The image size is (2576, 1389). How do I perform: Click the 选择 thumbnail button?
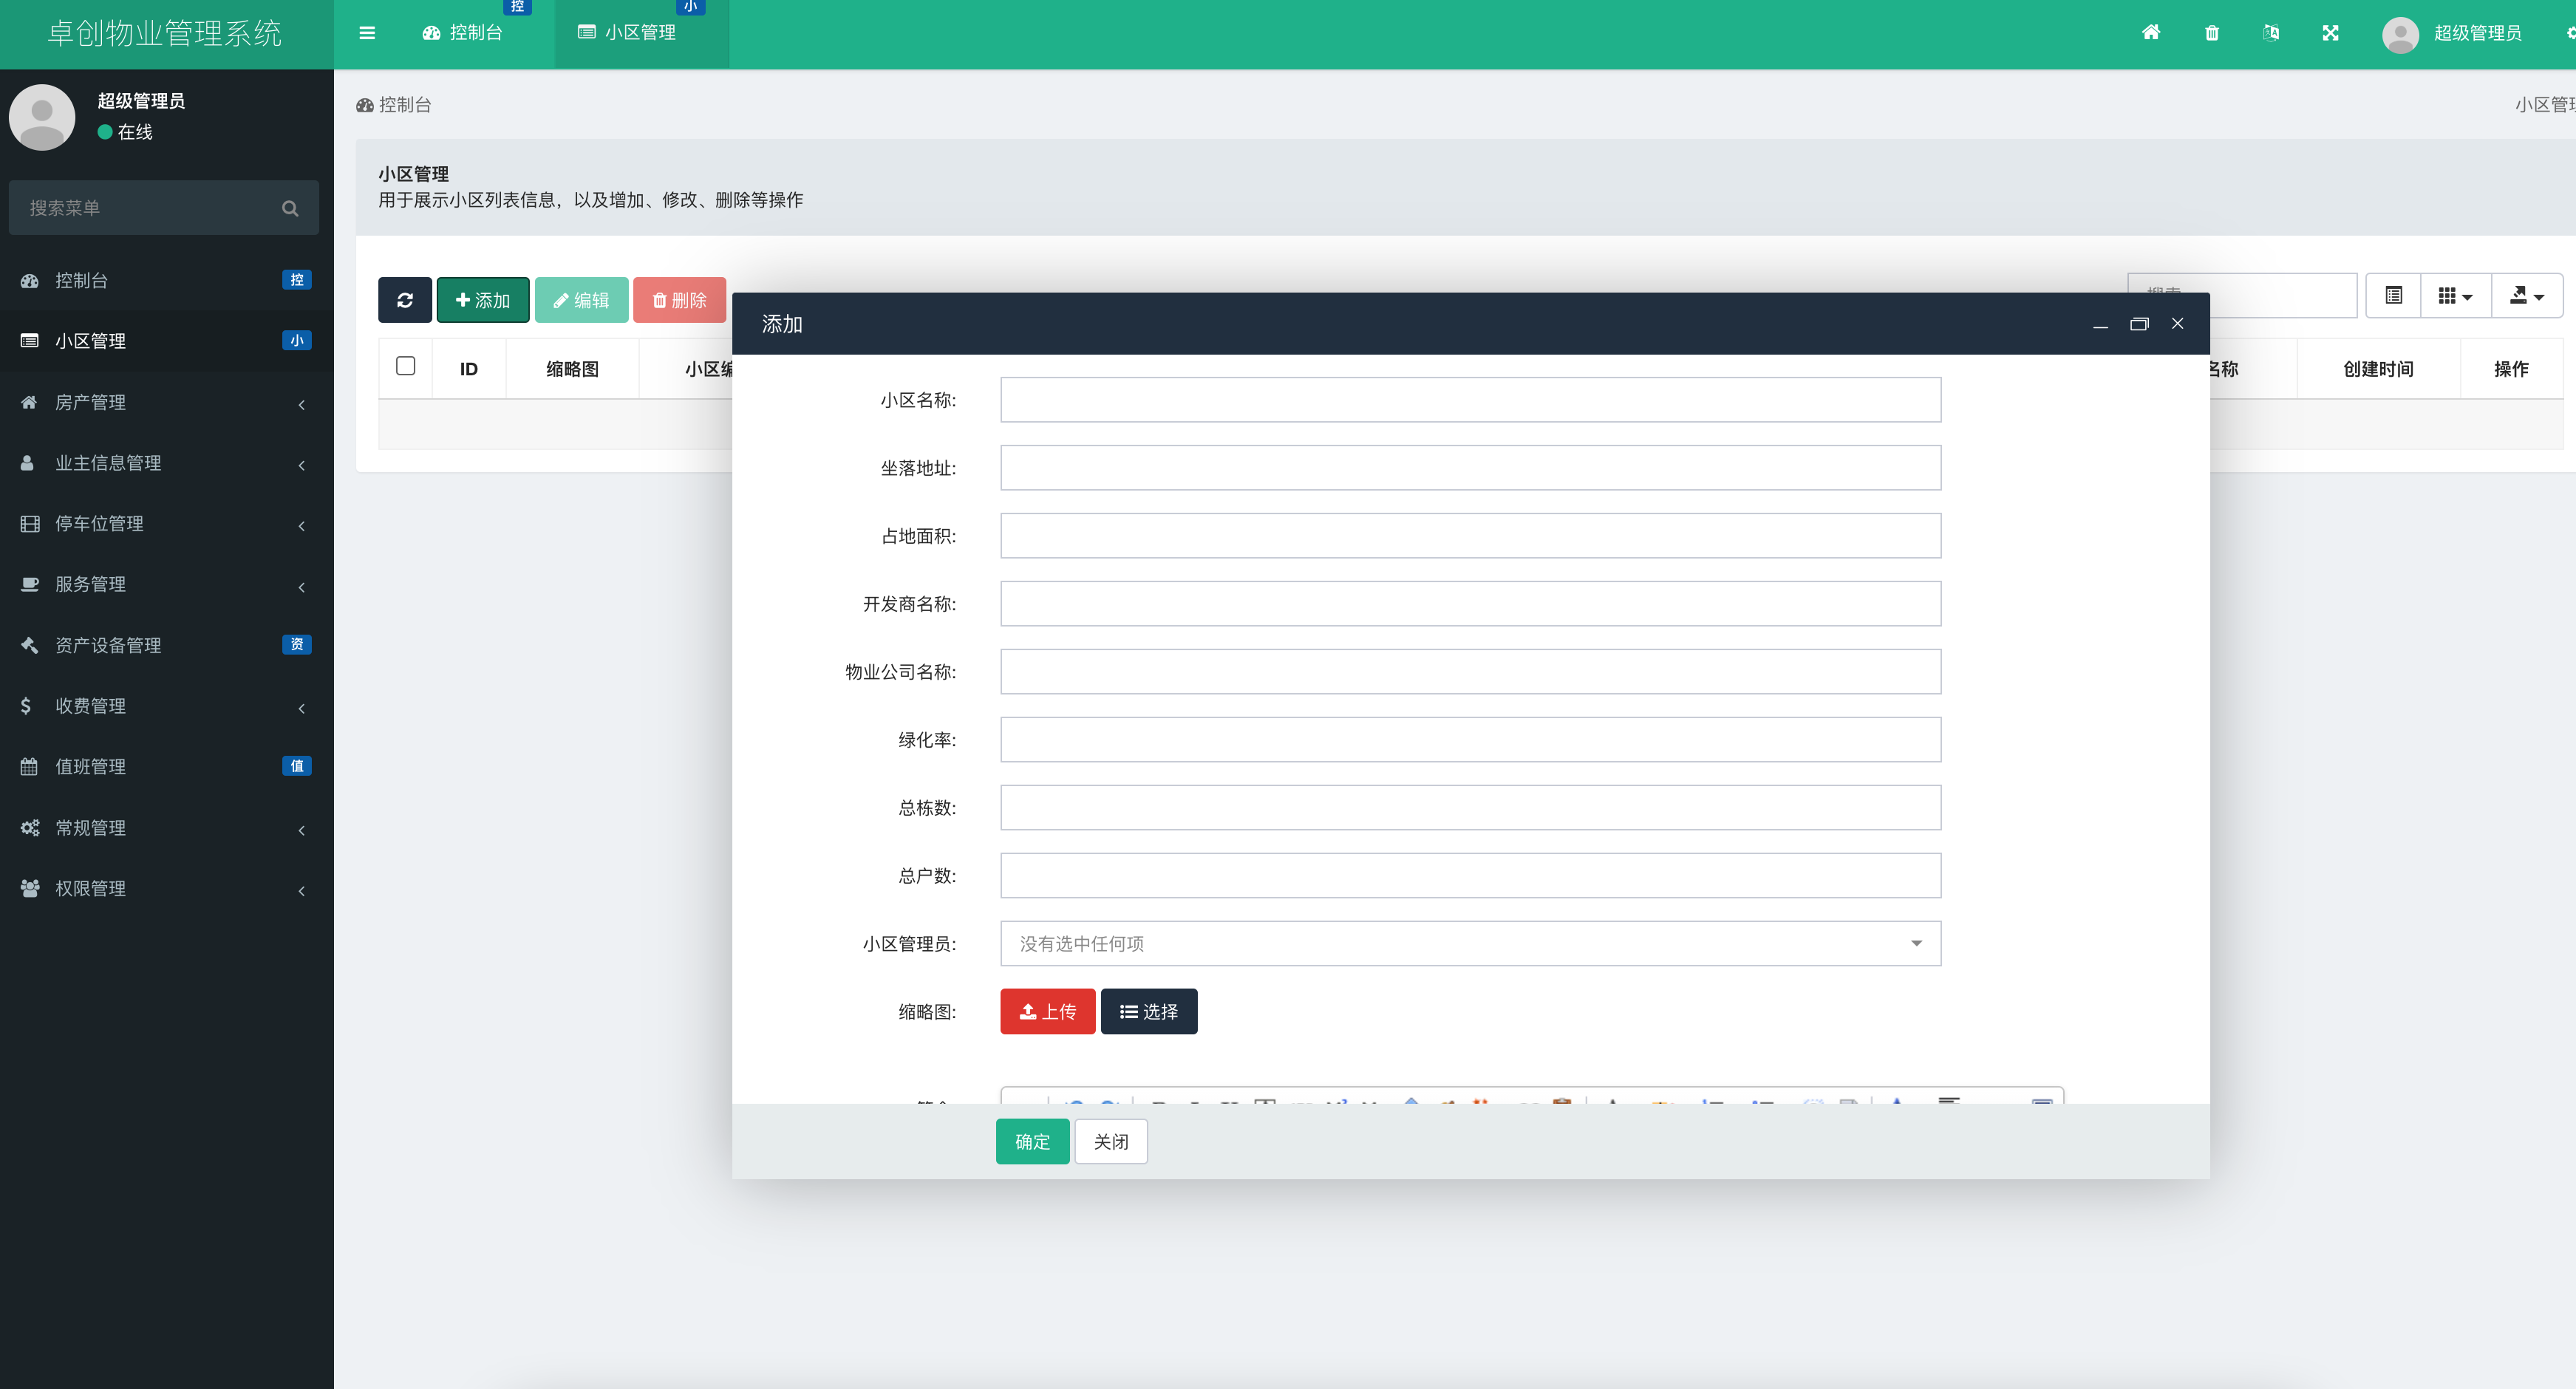[x=1148, y=1011]
